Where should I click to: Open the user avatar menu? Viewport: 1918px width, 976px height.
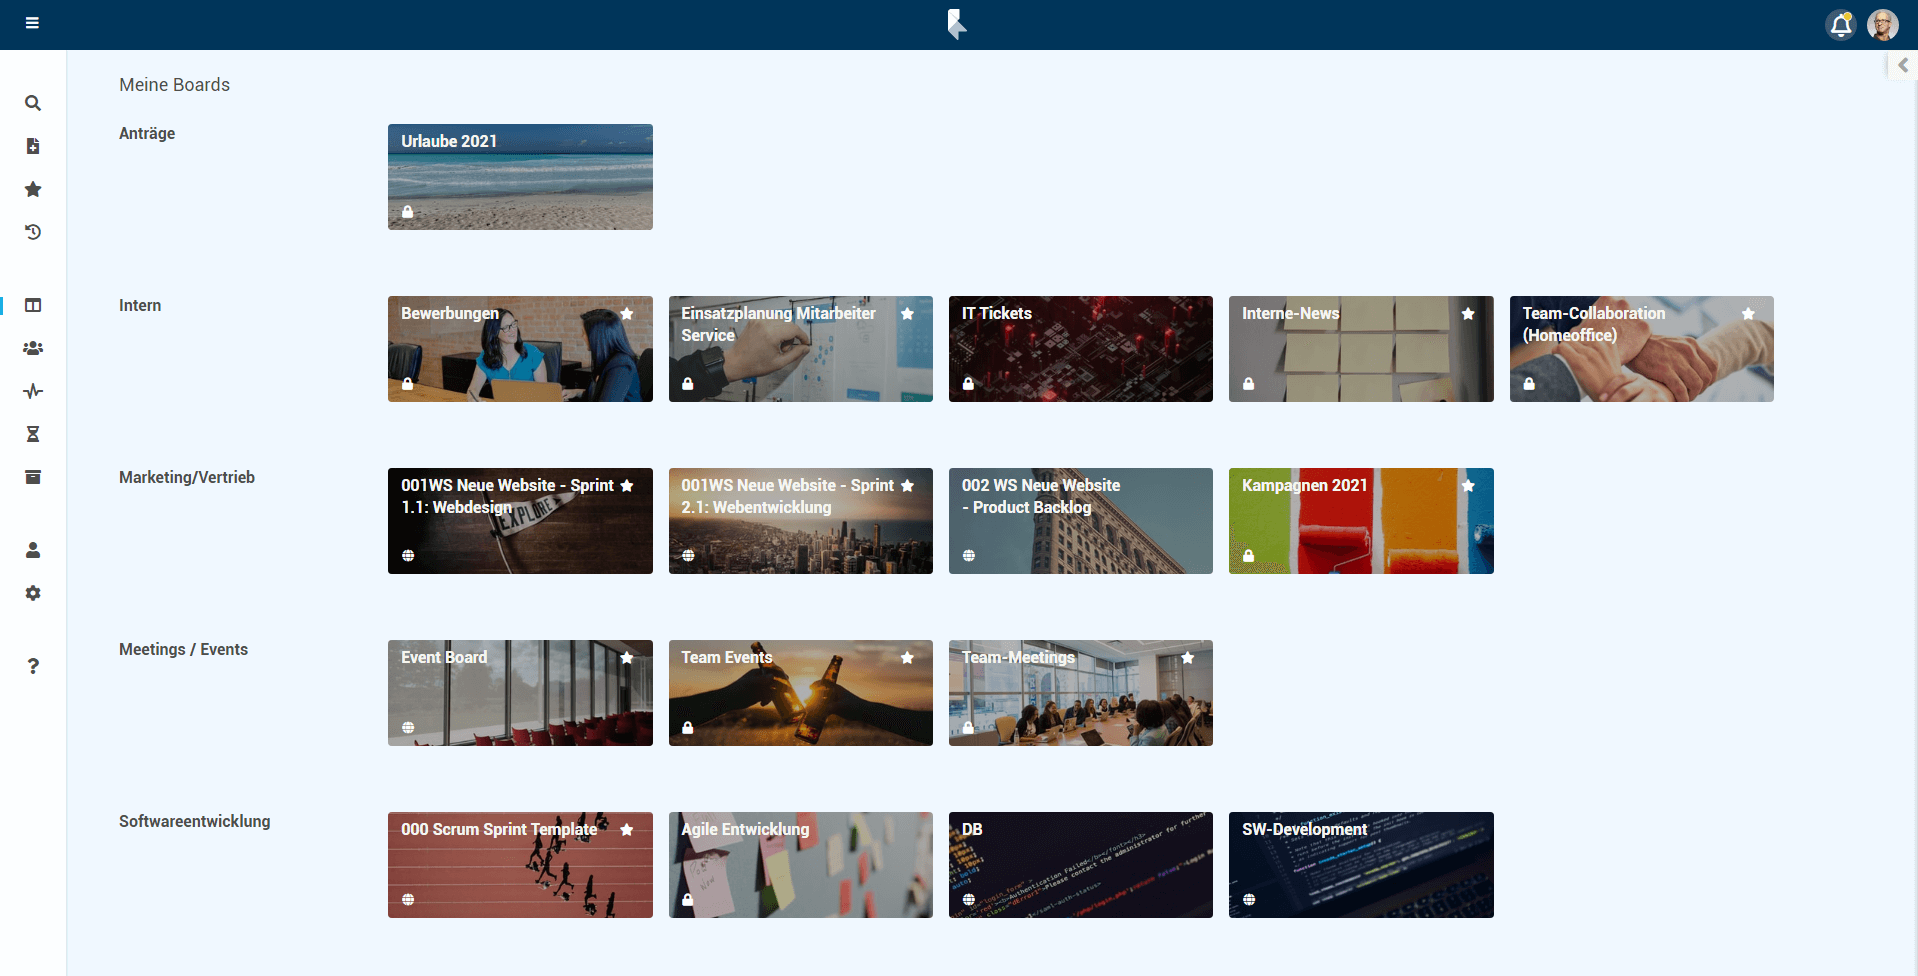coord(1883,25)
